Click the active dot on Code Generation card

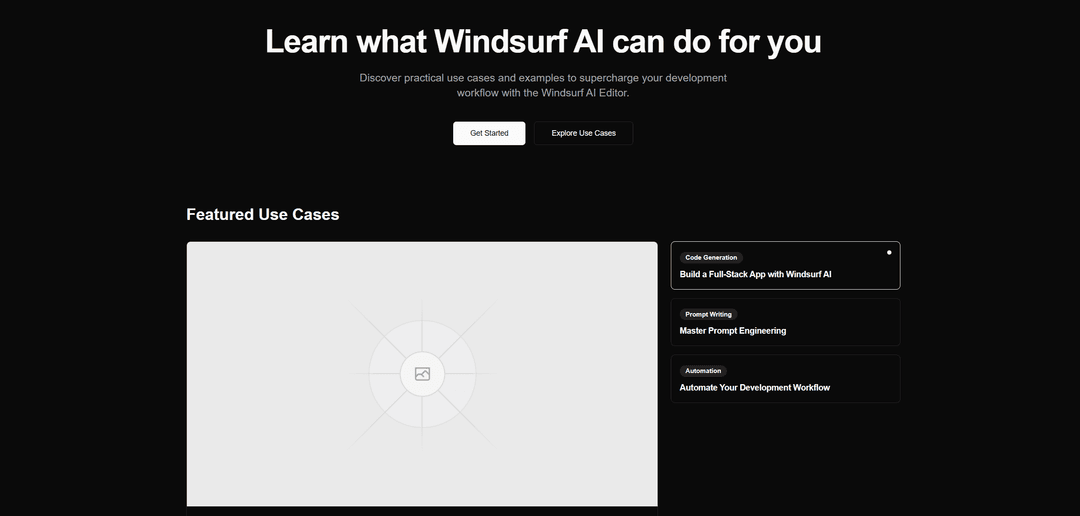click(x=889, y=253)
